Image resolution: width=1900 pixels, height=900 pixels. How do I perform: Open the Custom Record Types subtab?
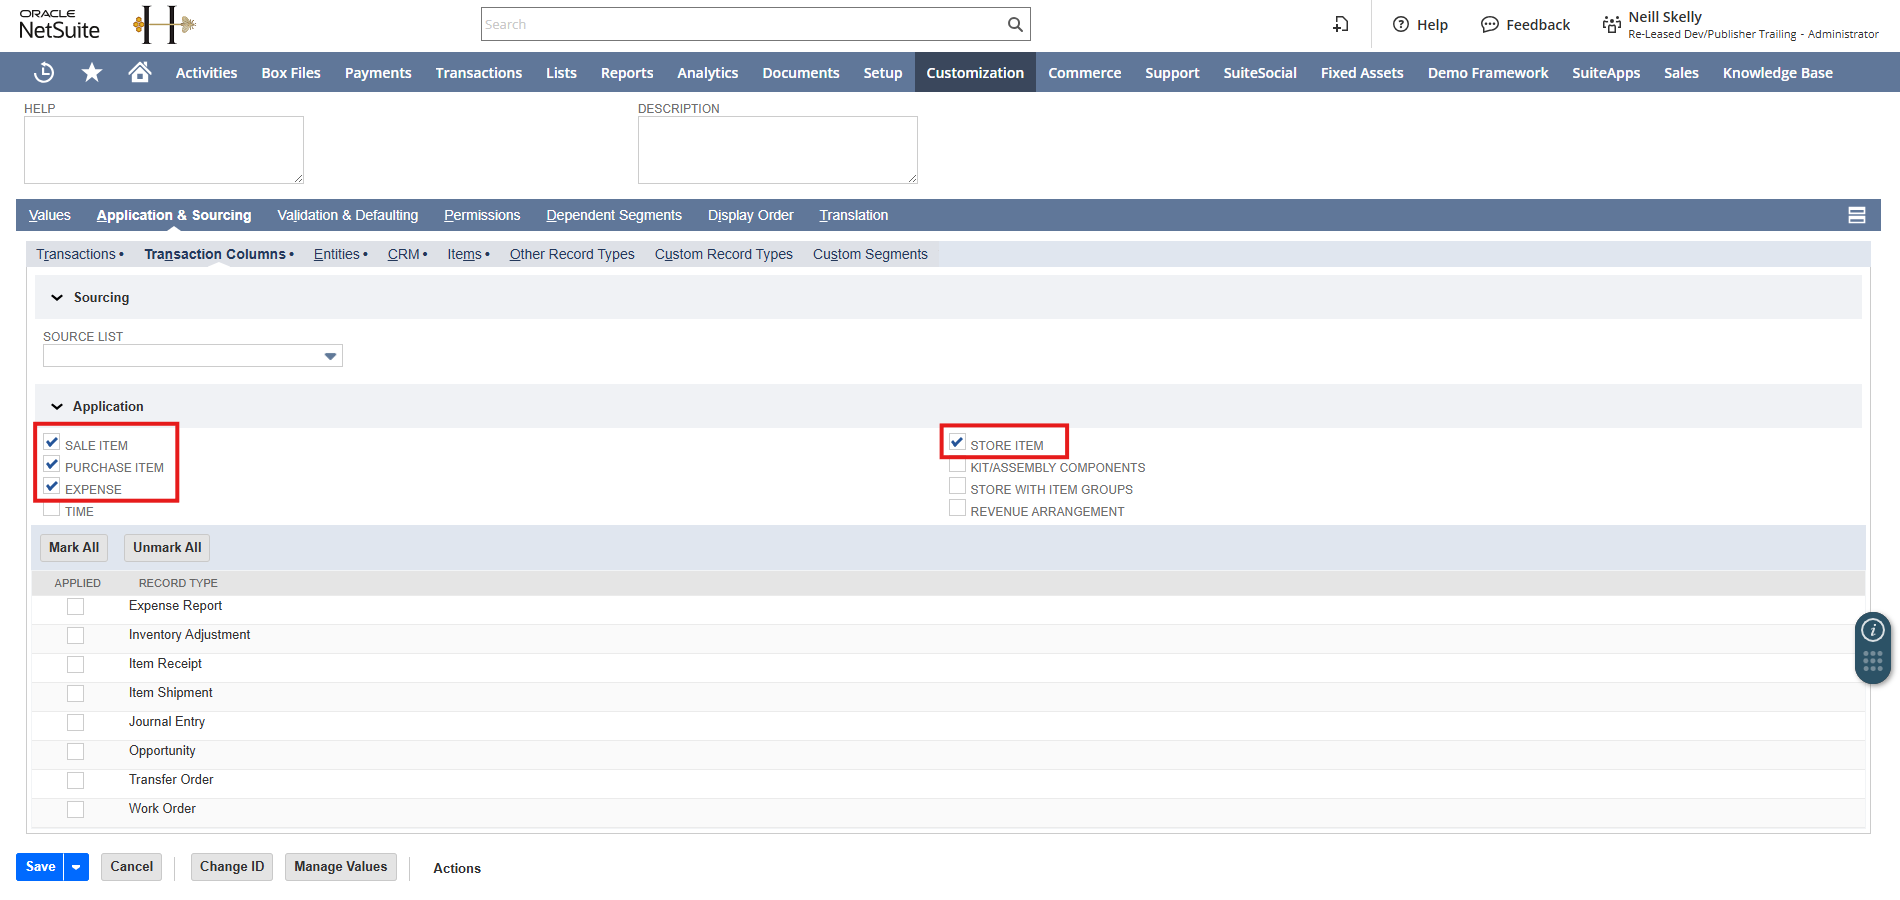(723, 254)
